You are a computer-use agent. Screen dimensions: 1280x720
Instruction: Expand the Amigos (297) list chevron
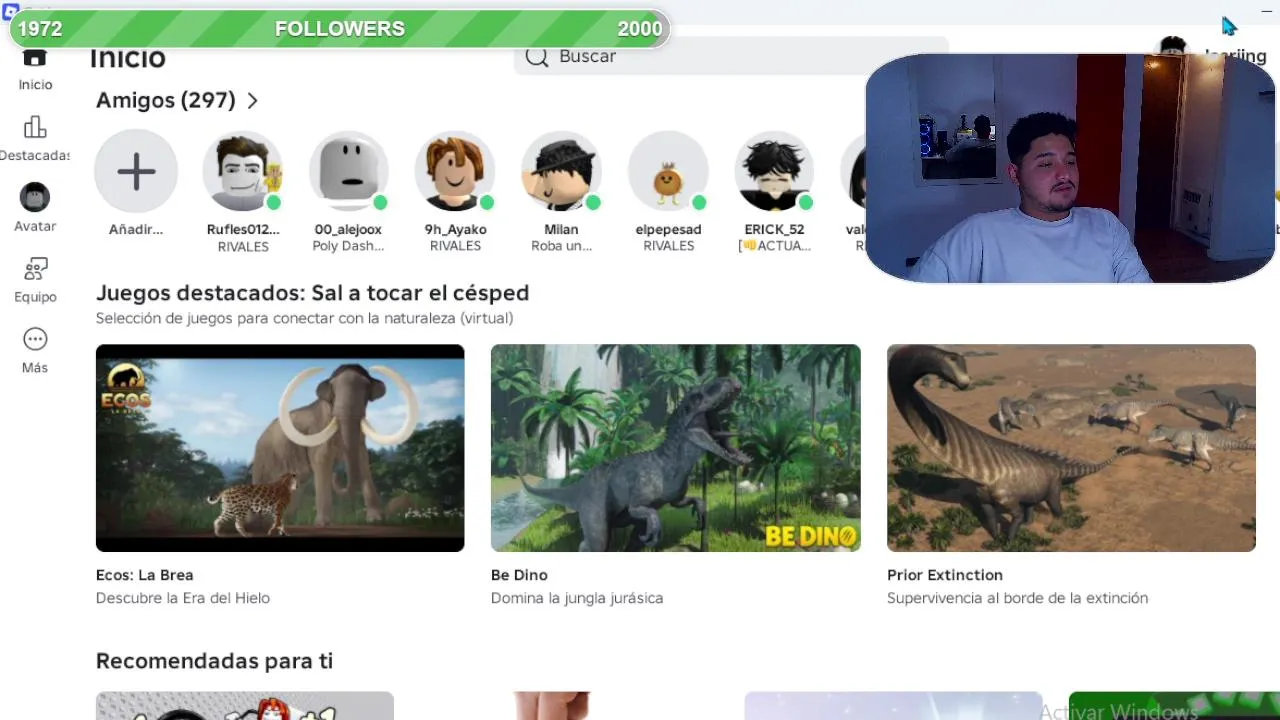(x=252, y=100)
